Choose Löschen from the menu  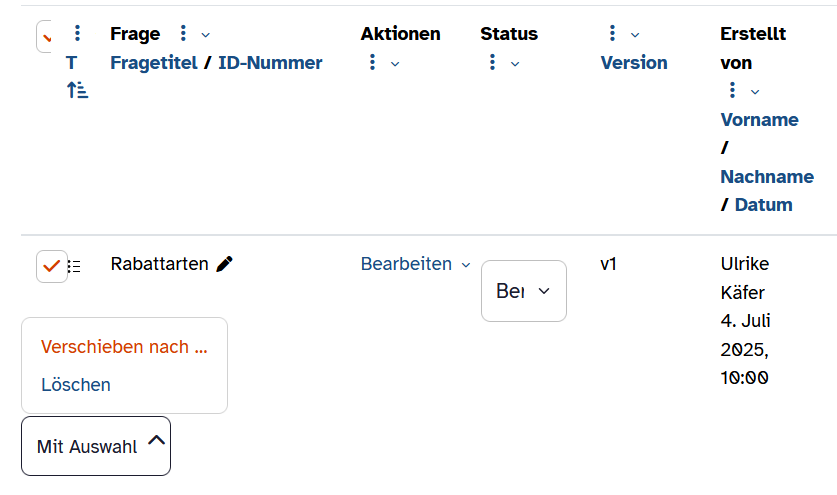76,384
